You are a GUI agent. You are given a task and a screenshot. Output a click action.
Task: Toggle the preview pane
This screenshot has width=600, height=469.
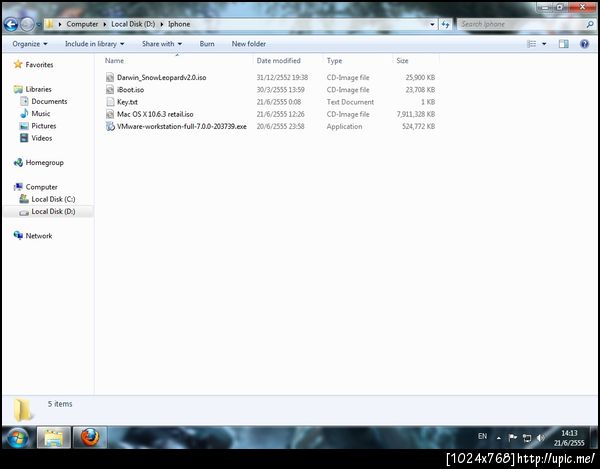[563, 44]
